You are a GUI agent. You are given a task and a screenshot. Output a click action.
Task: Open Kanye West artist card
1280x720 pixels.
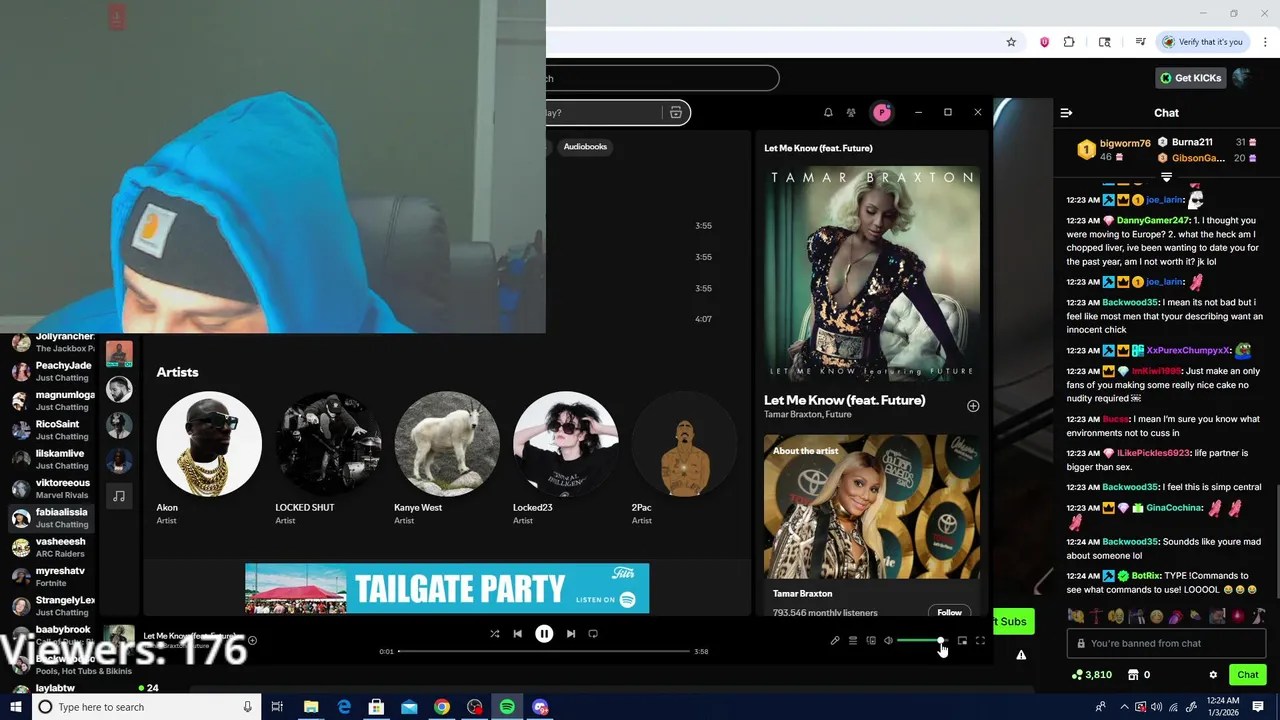click(447, 458)
